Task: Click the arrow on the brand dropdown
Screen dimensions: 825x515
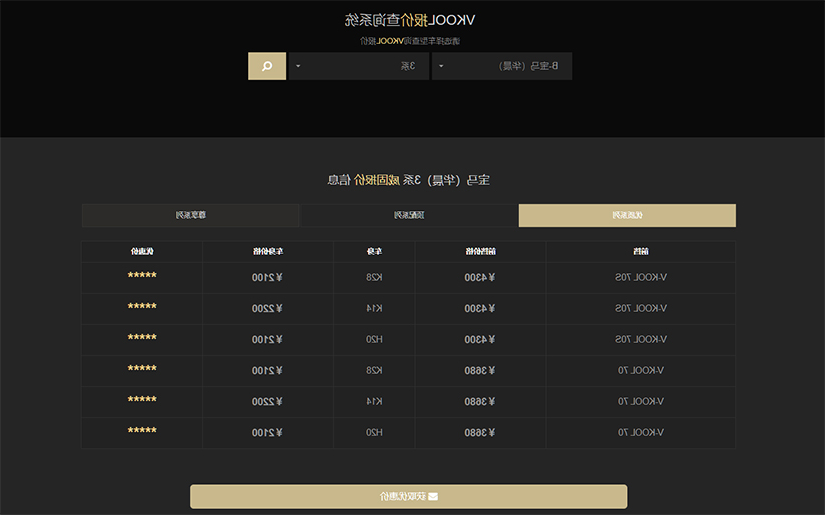Action: tap(441, 66)
